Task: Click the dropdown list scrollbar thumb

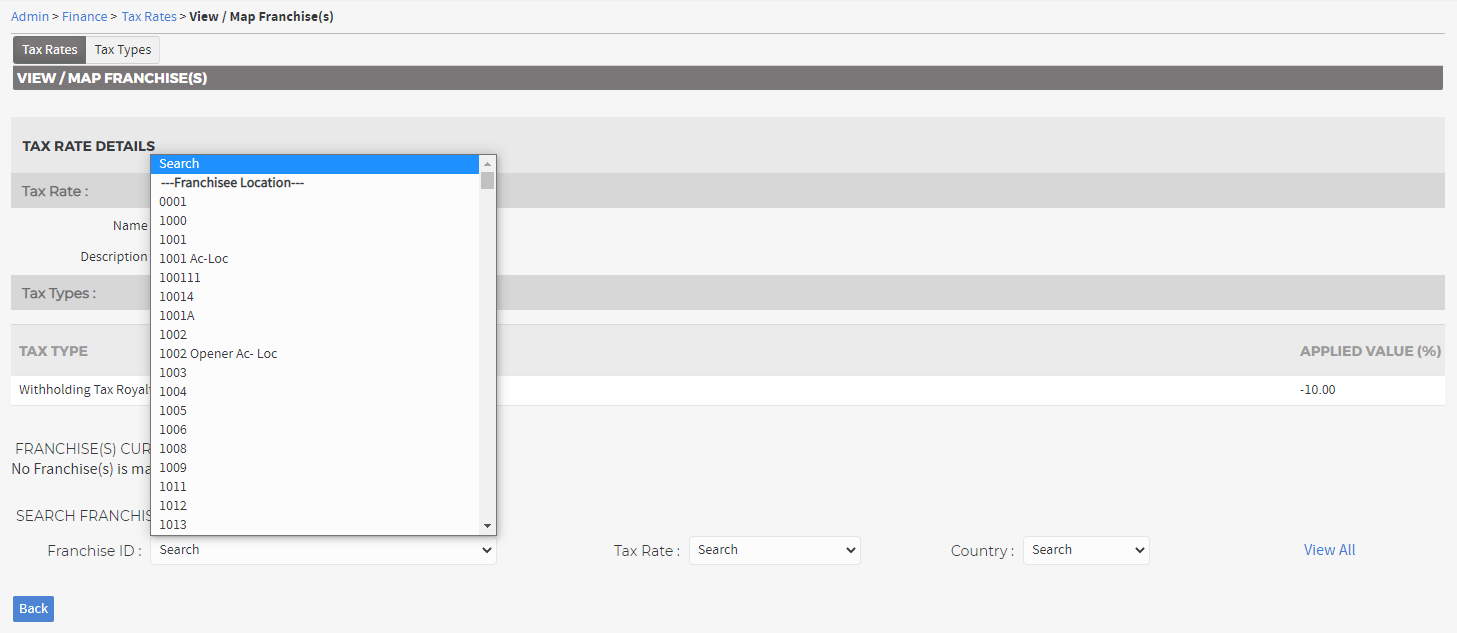Action: (x=487, y=181)
